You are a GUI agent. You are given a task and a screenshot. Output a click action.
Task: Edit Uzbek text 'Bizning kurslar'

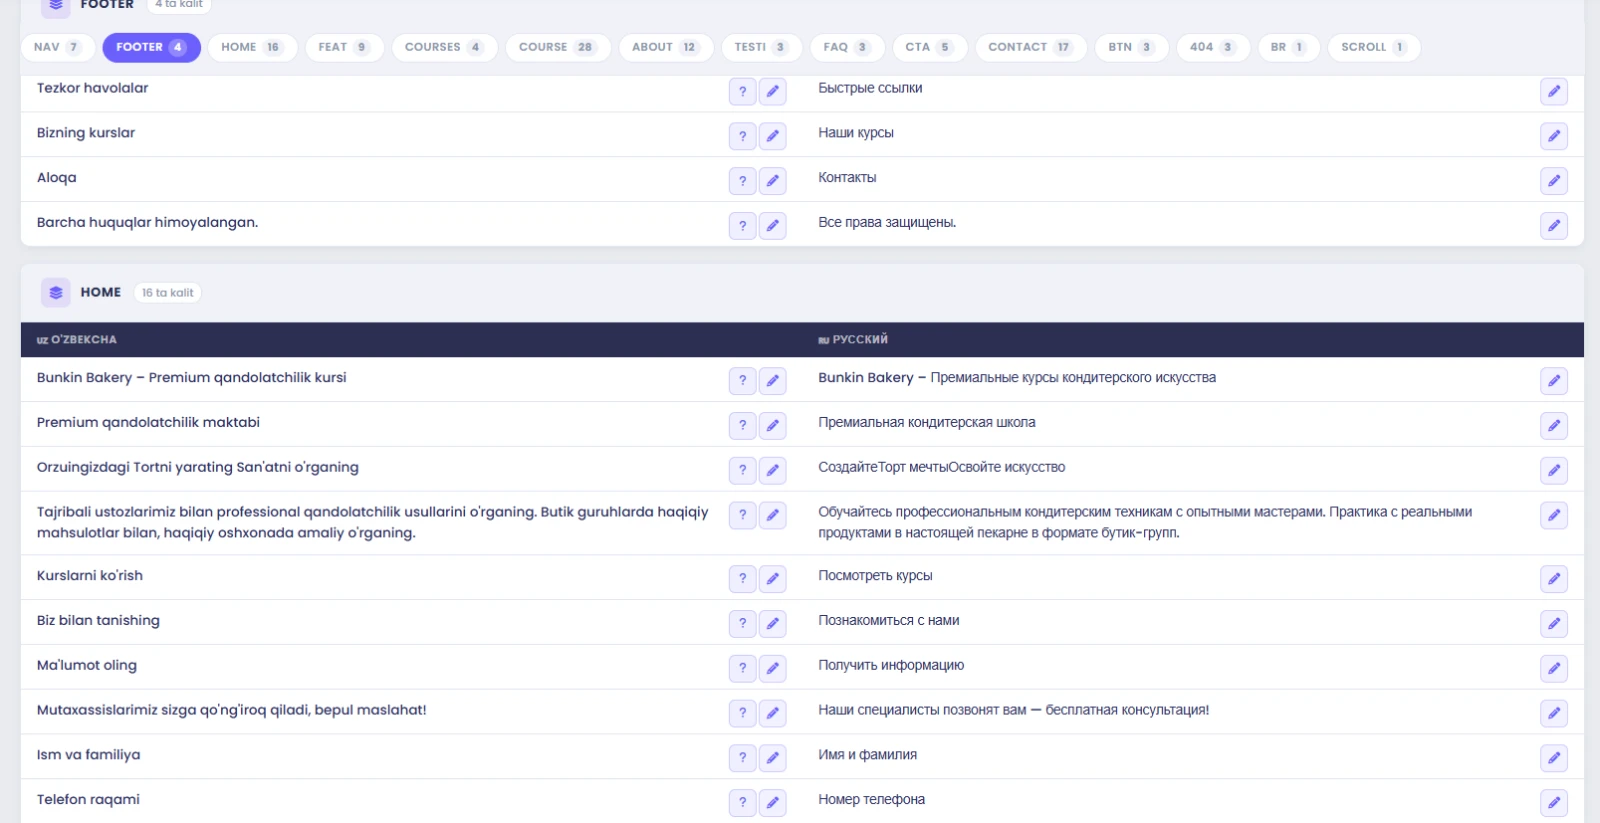coord(772,136)
